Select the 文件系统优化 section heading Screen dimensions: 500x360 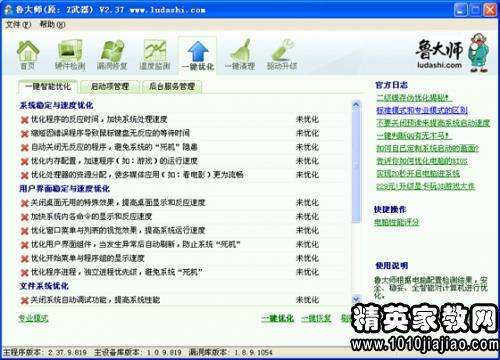[x=44, y=286]
